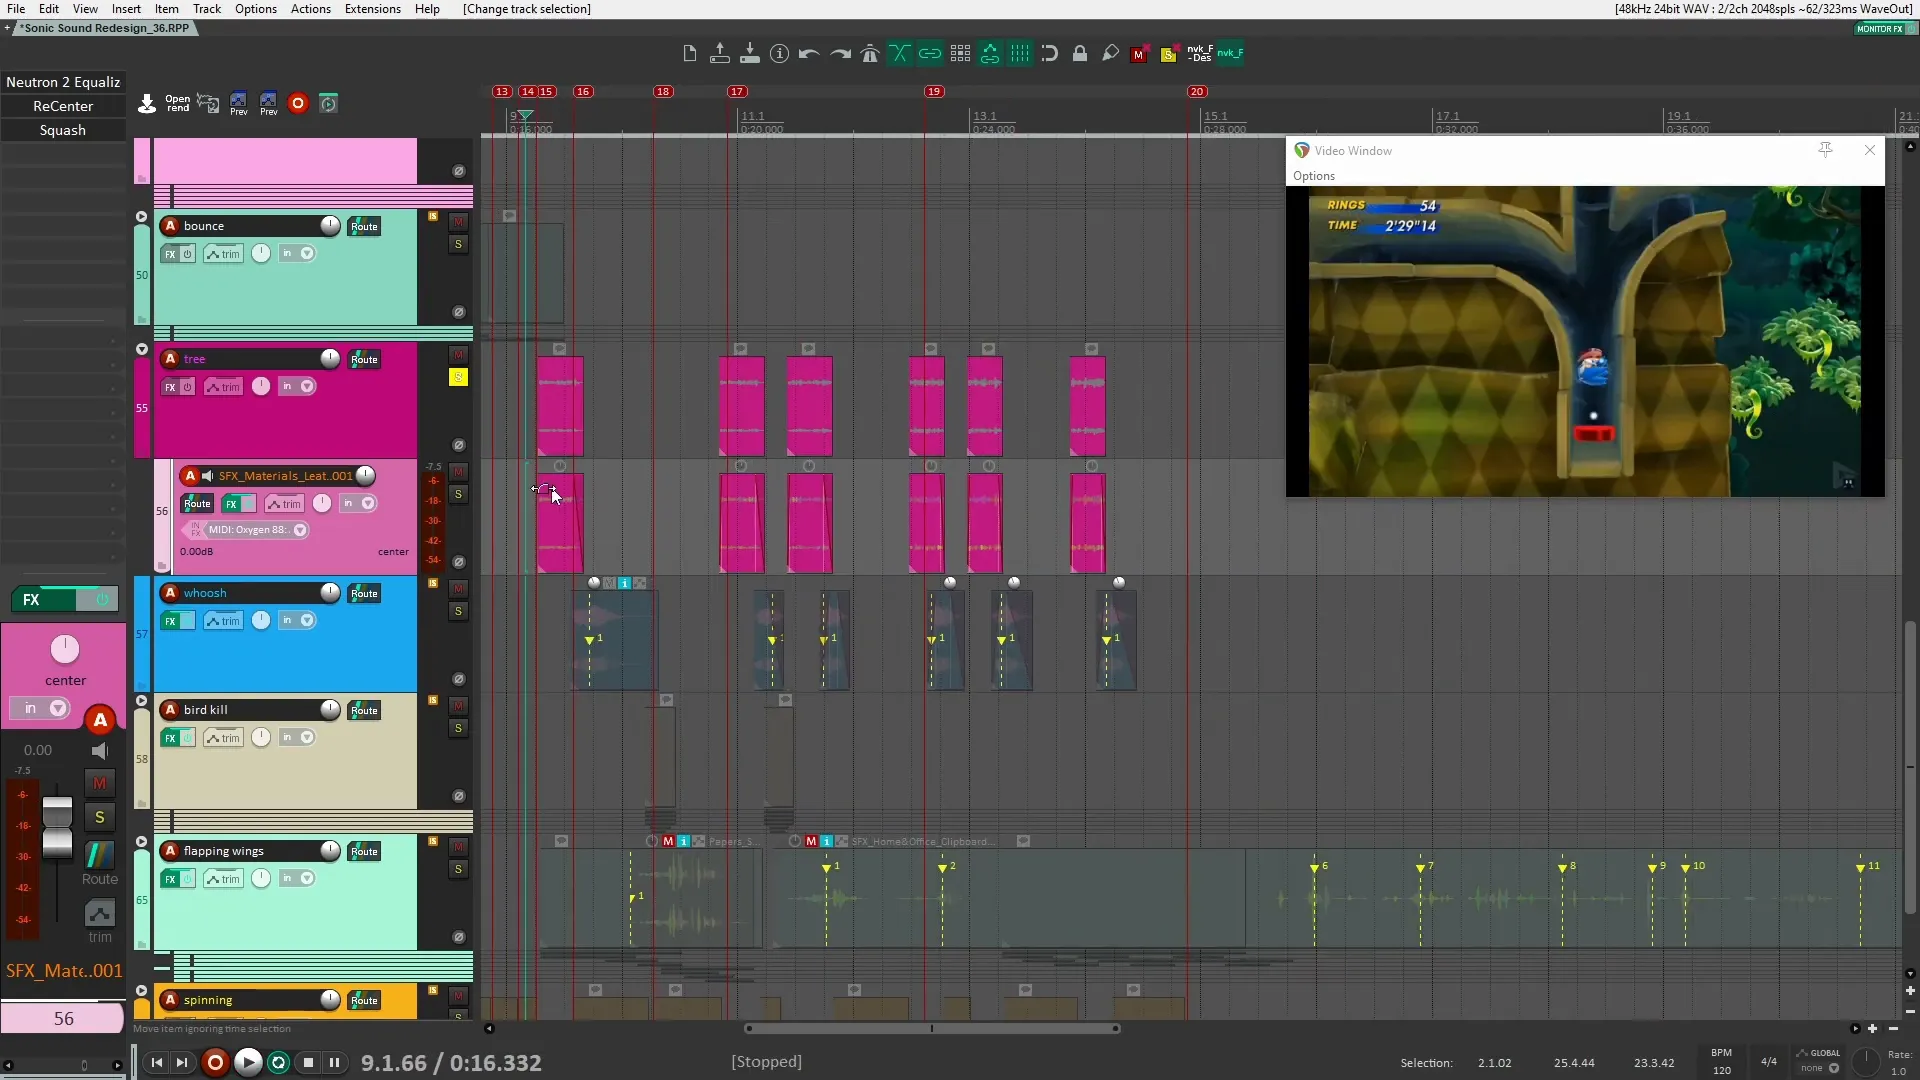The image size is (1920, 1080).
Task: Toggle the locking padlock icon
Action: [1080, 54]
